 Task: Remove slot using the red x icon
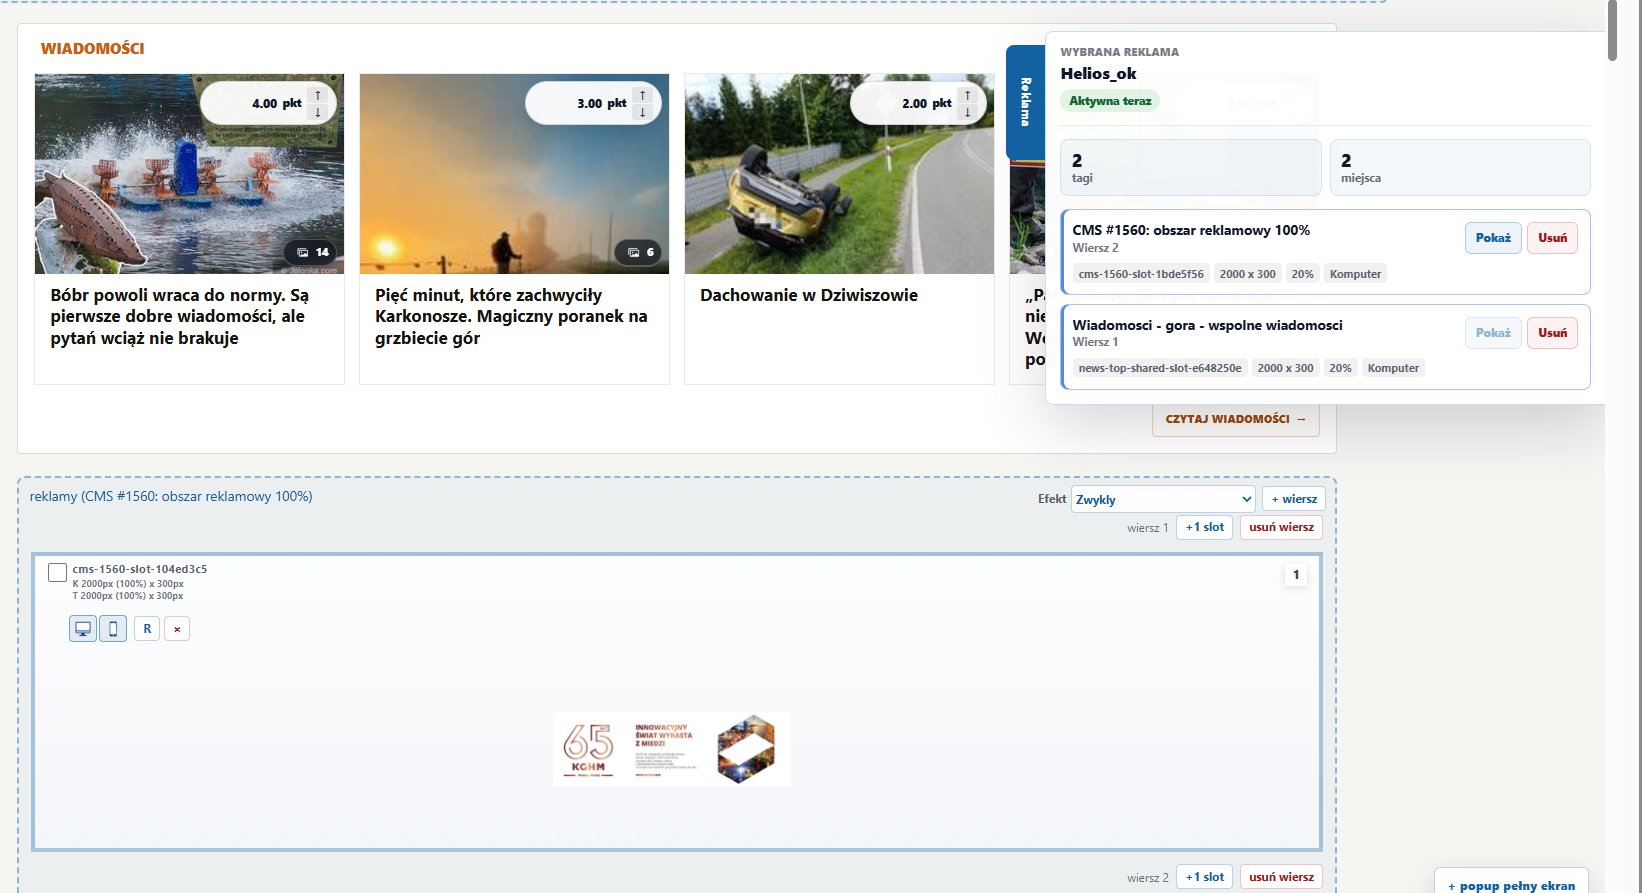(177, 629)
